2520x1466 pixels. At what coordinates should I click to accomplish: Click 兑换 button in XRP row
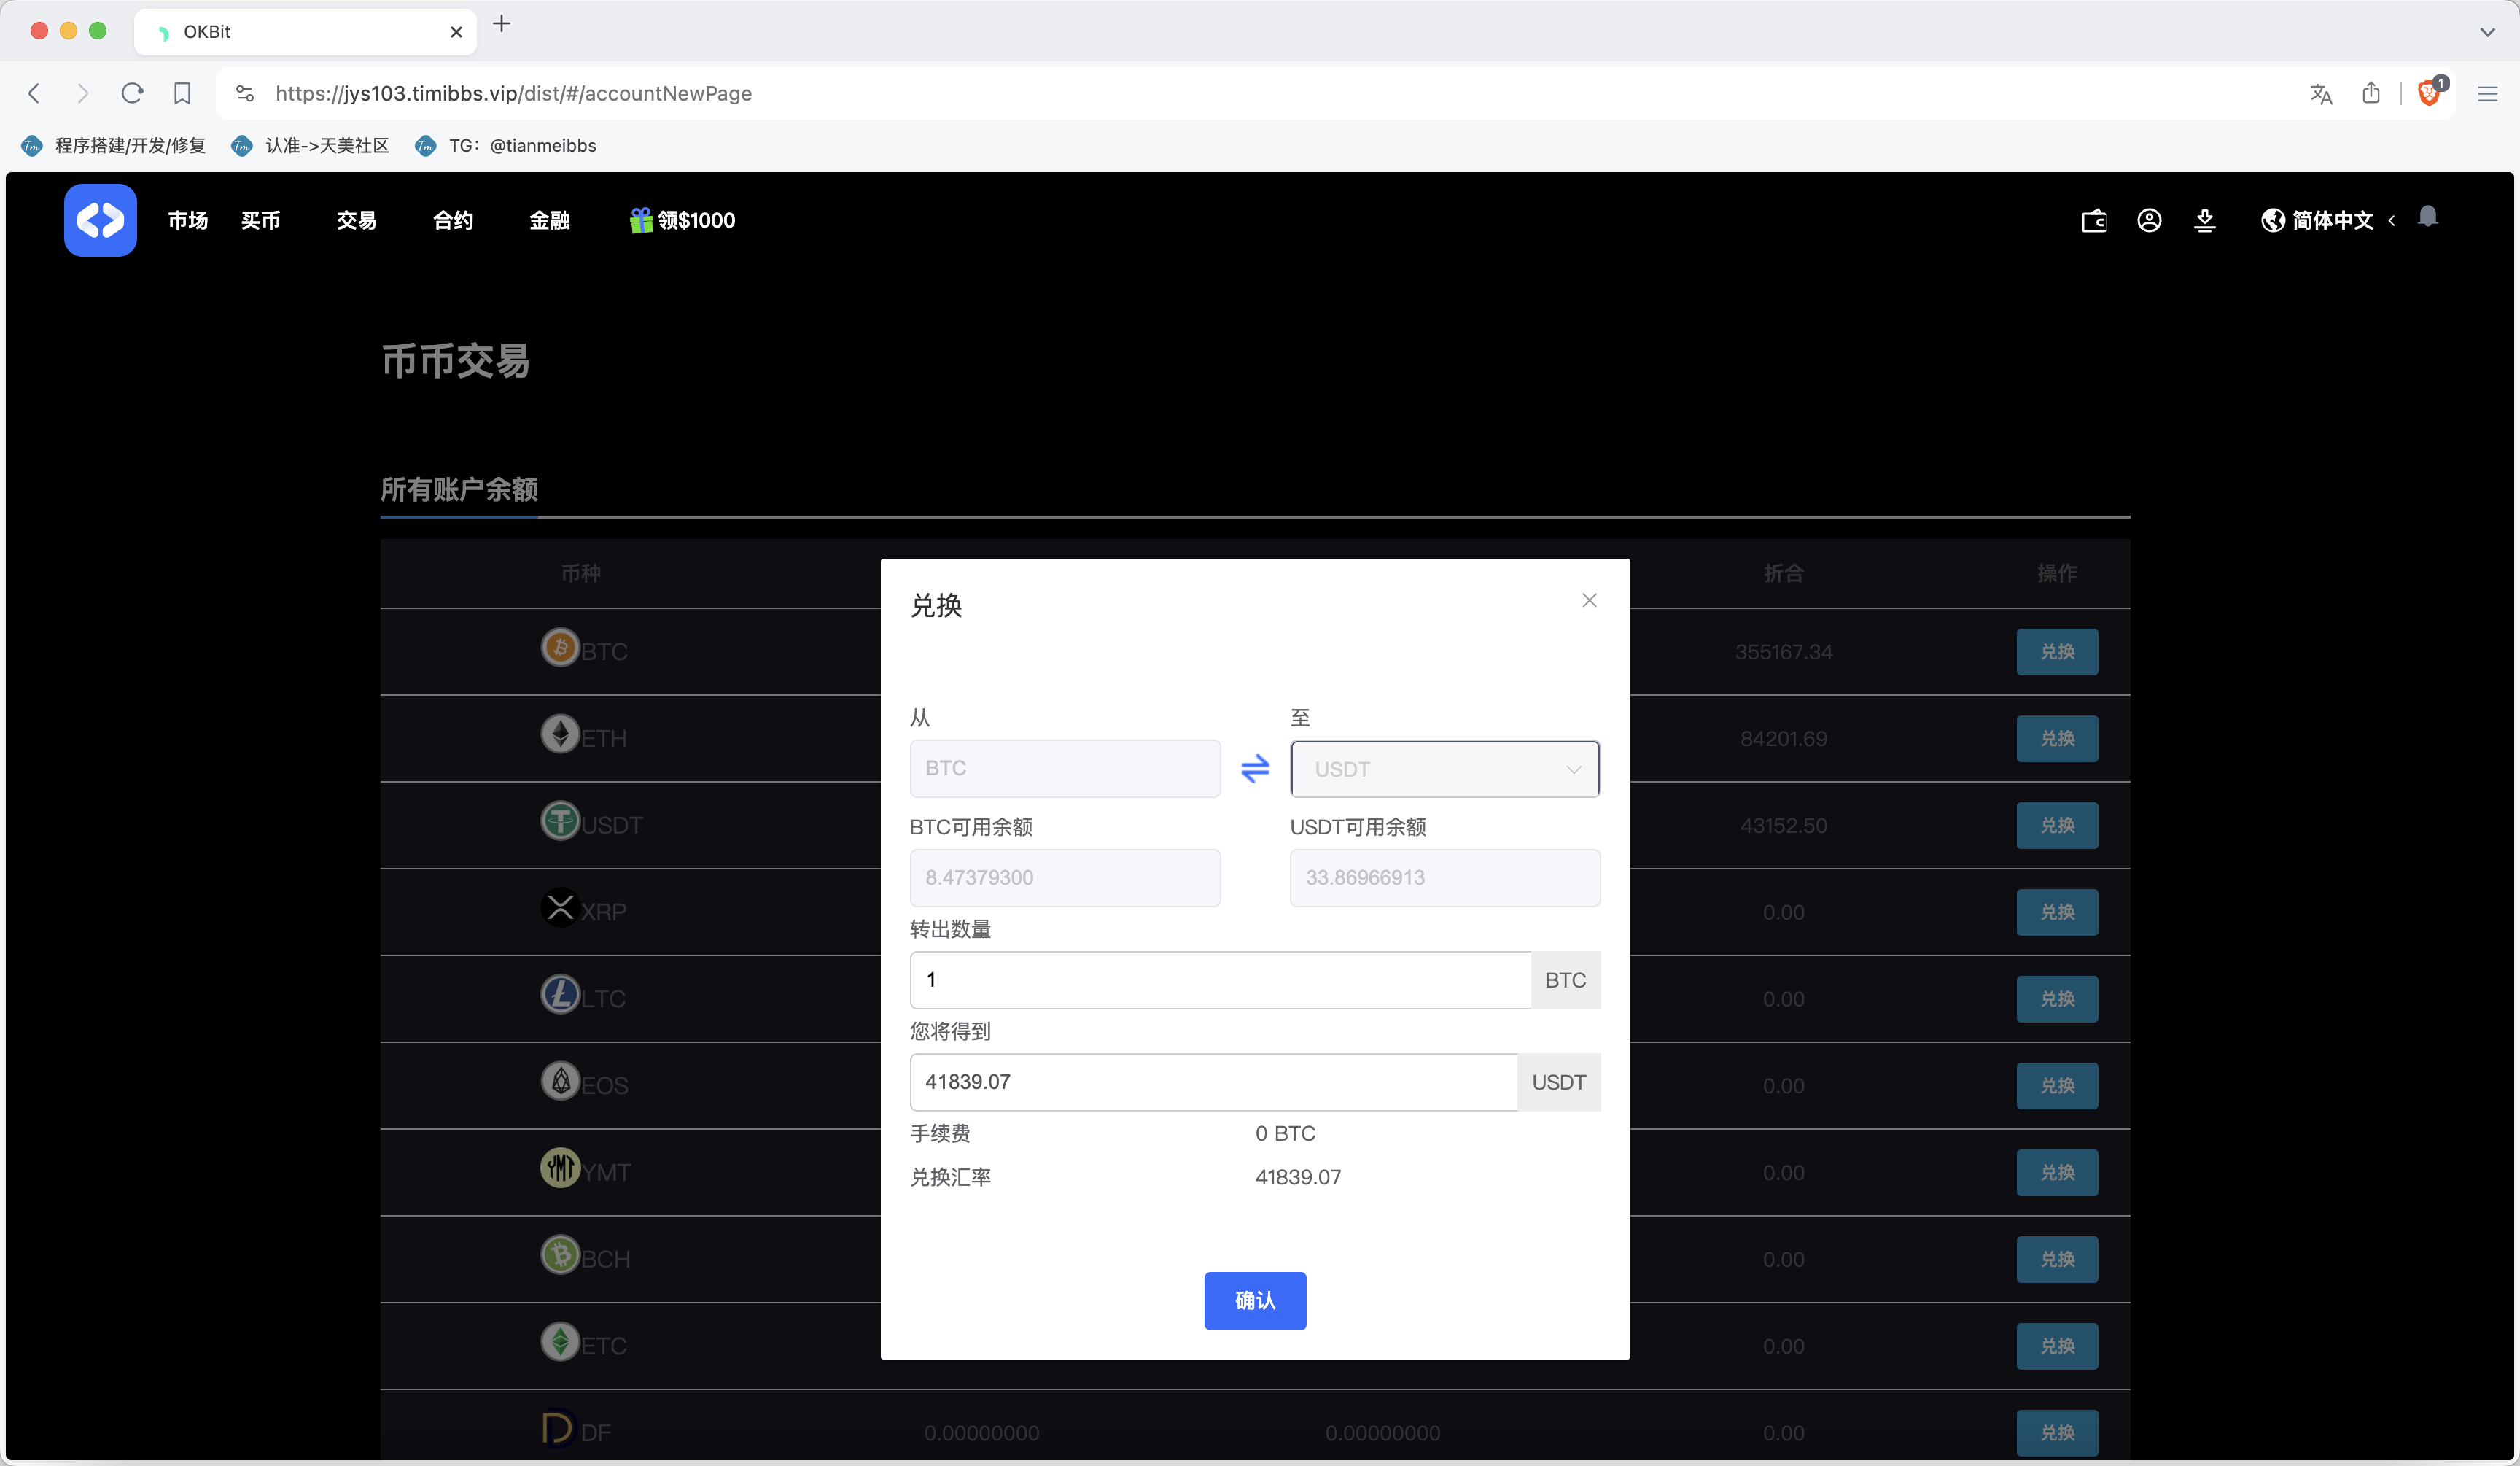[2057, 912]
